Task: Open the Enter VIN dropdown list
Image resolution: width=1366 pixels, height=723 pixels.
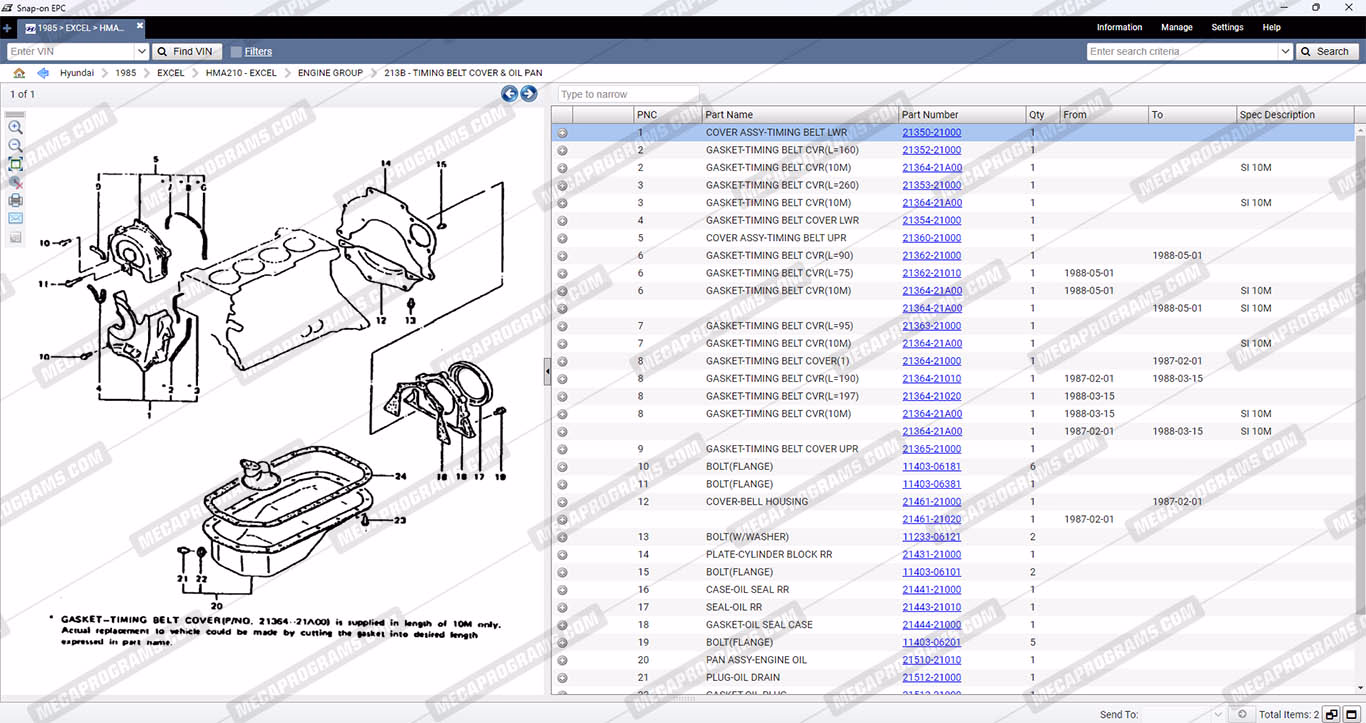Action: 141,52
